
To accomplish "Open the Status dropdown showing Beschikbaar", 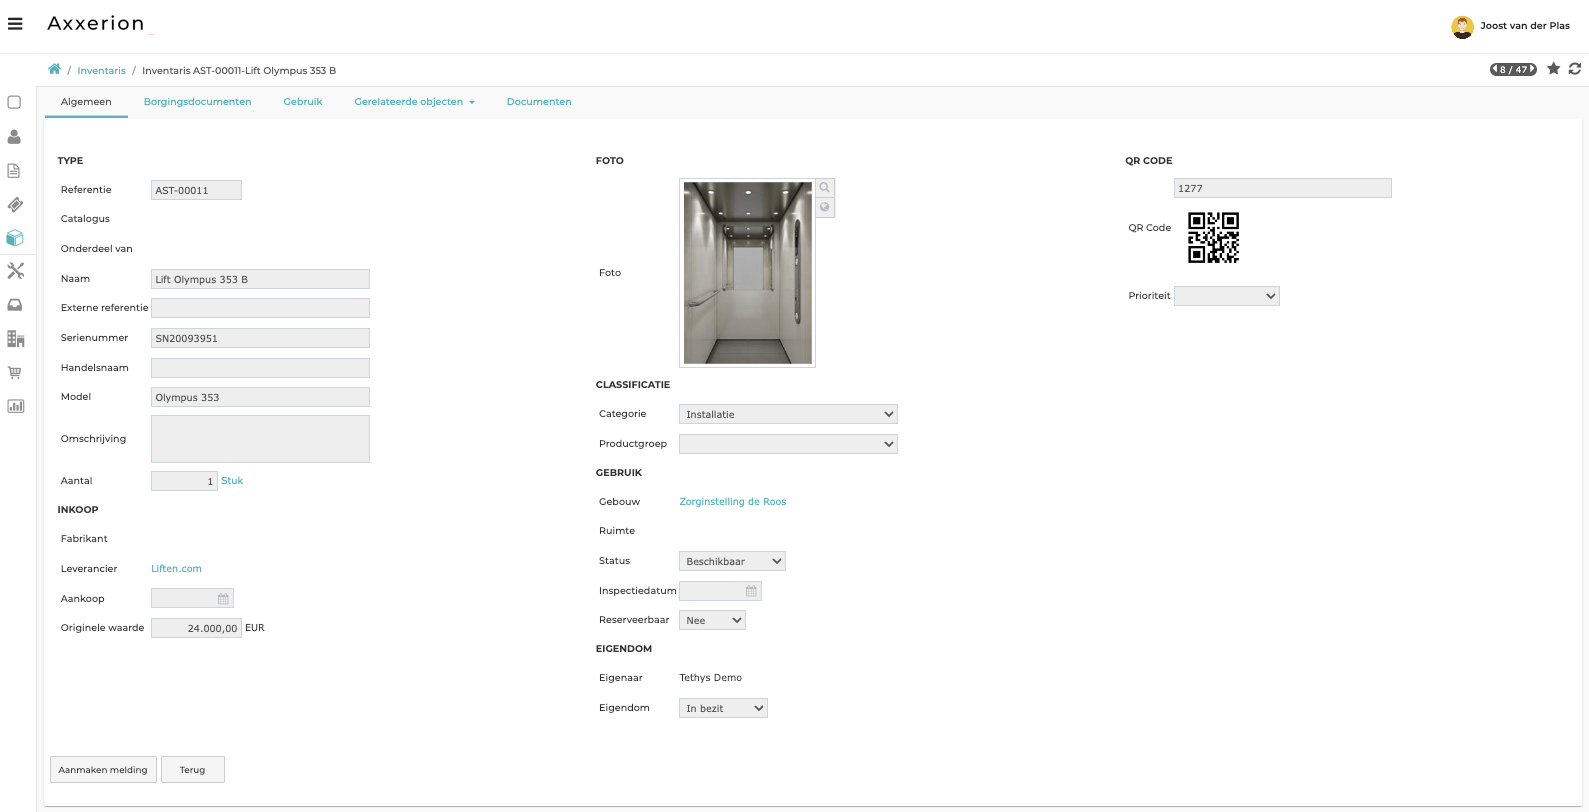I will click(x=732, y=561).
